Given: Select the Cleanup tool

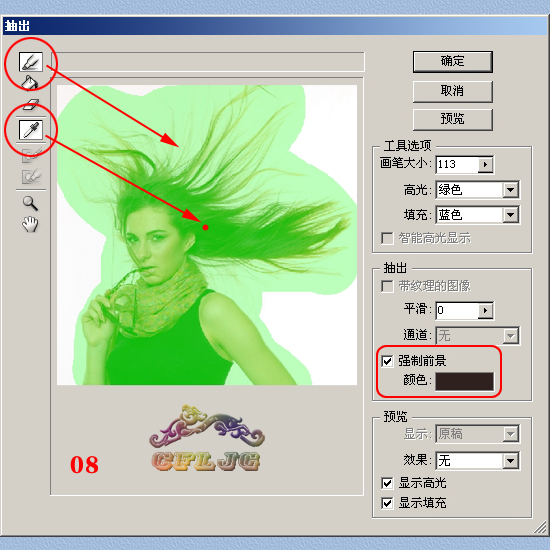Looking at the screenshot, I should [x=31, y=155].
